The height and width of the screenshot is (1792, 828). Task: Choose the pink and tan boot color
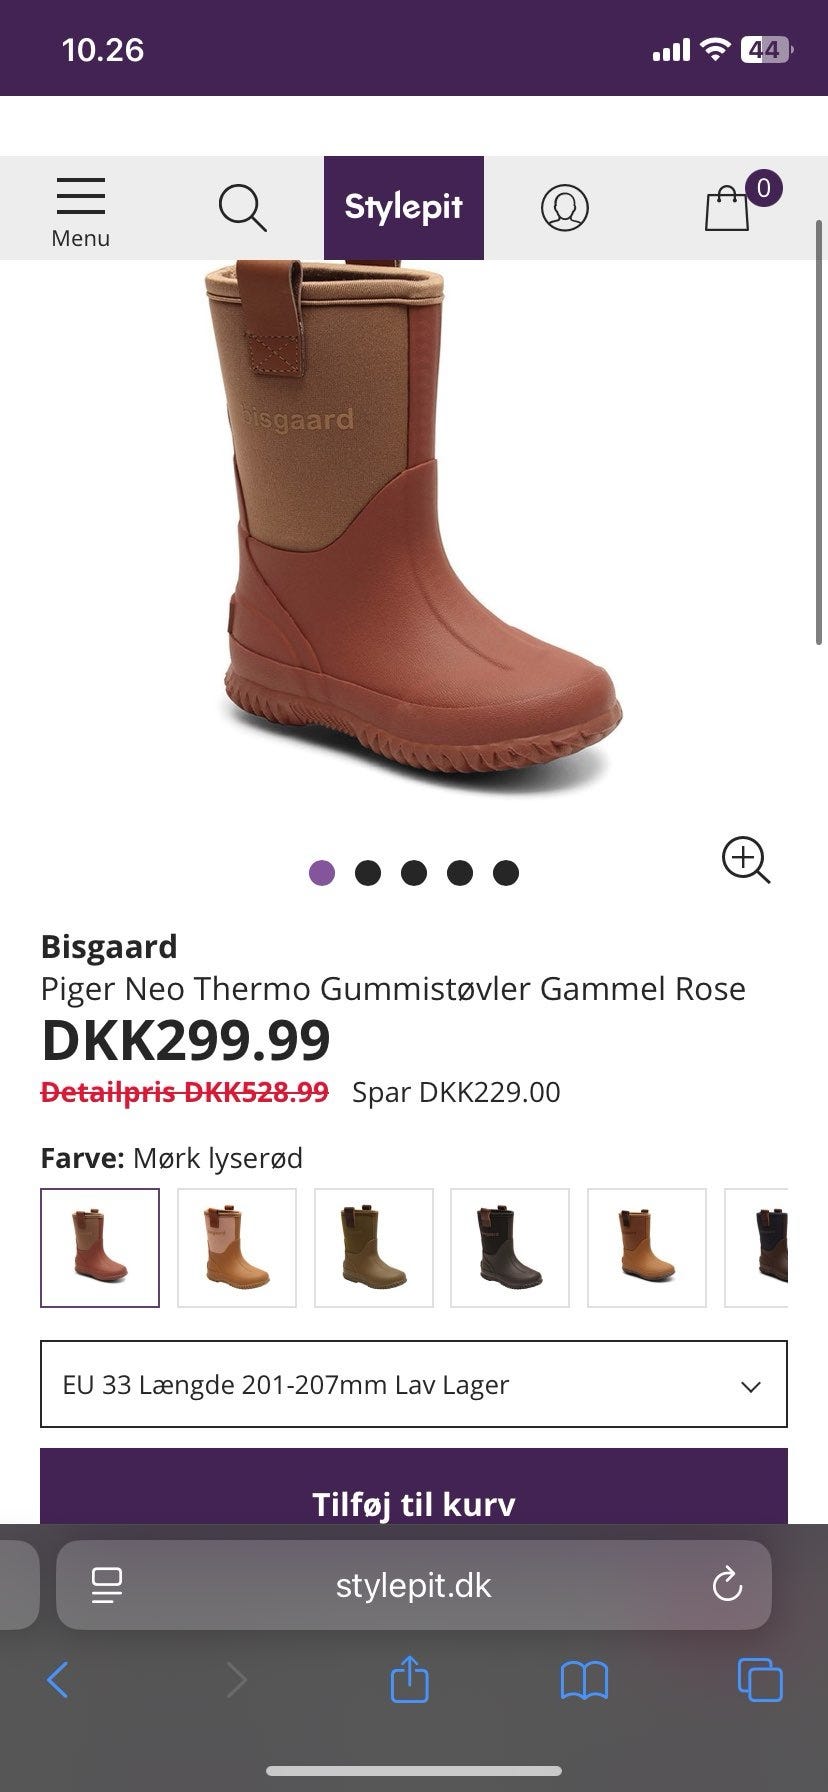tap(237, 1248)
